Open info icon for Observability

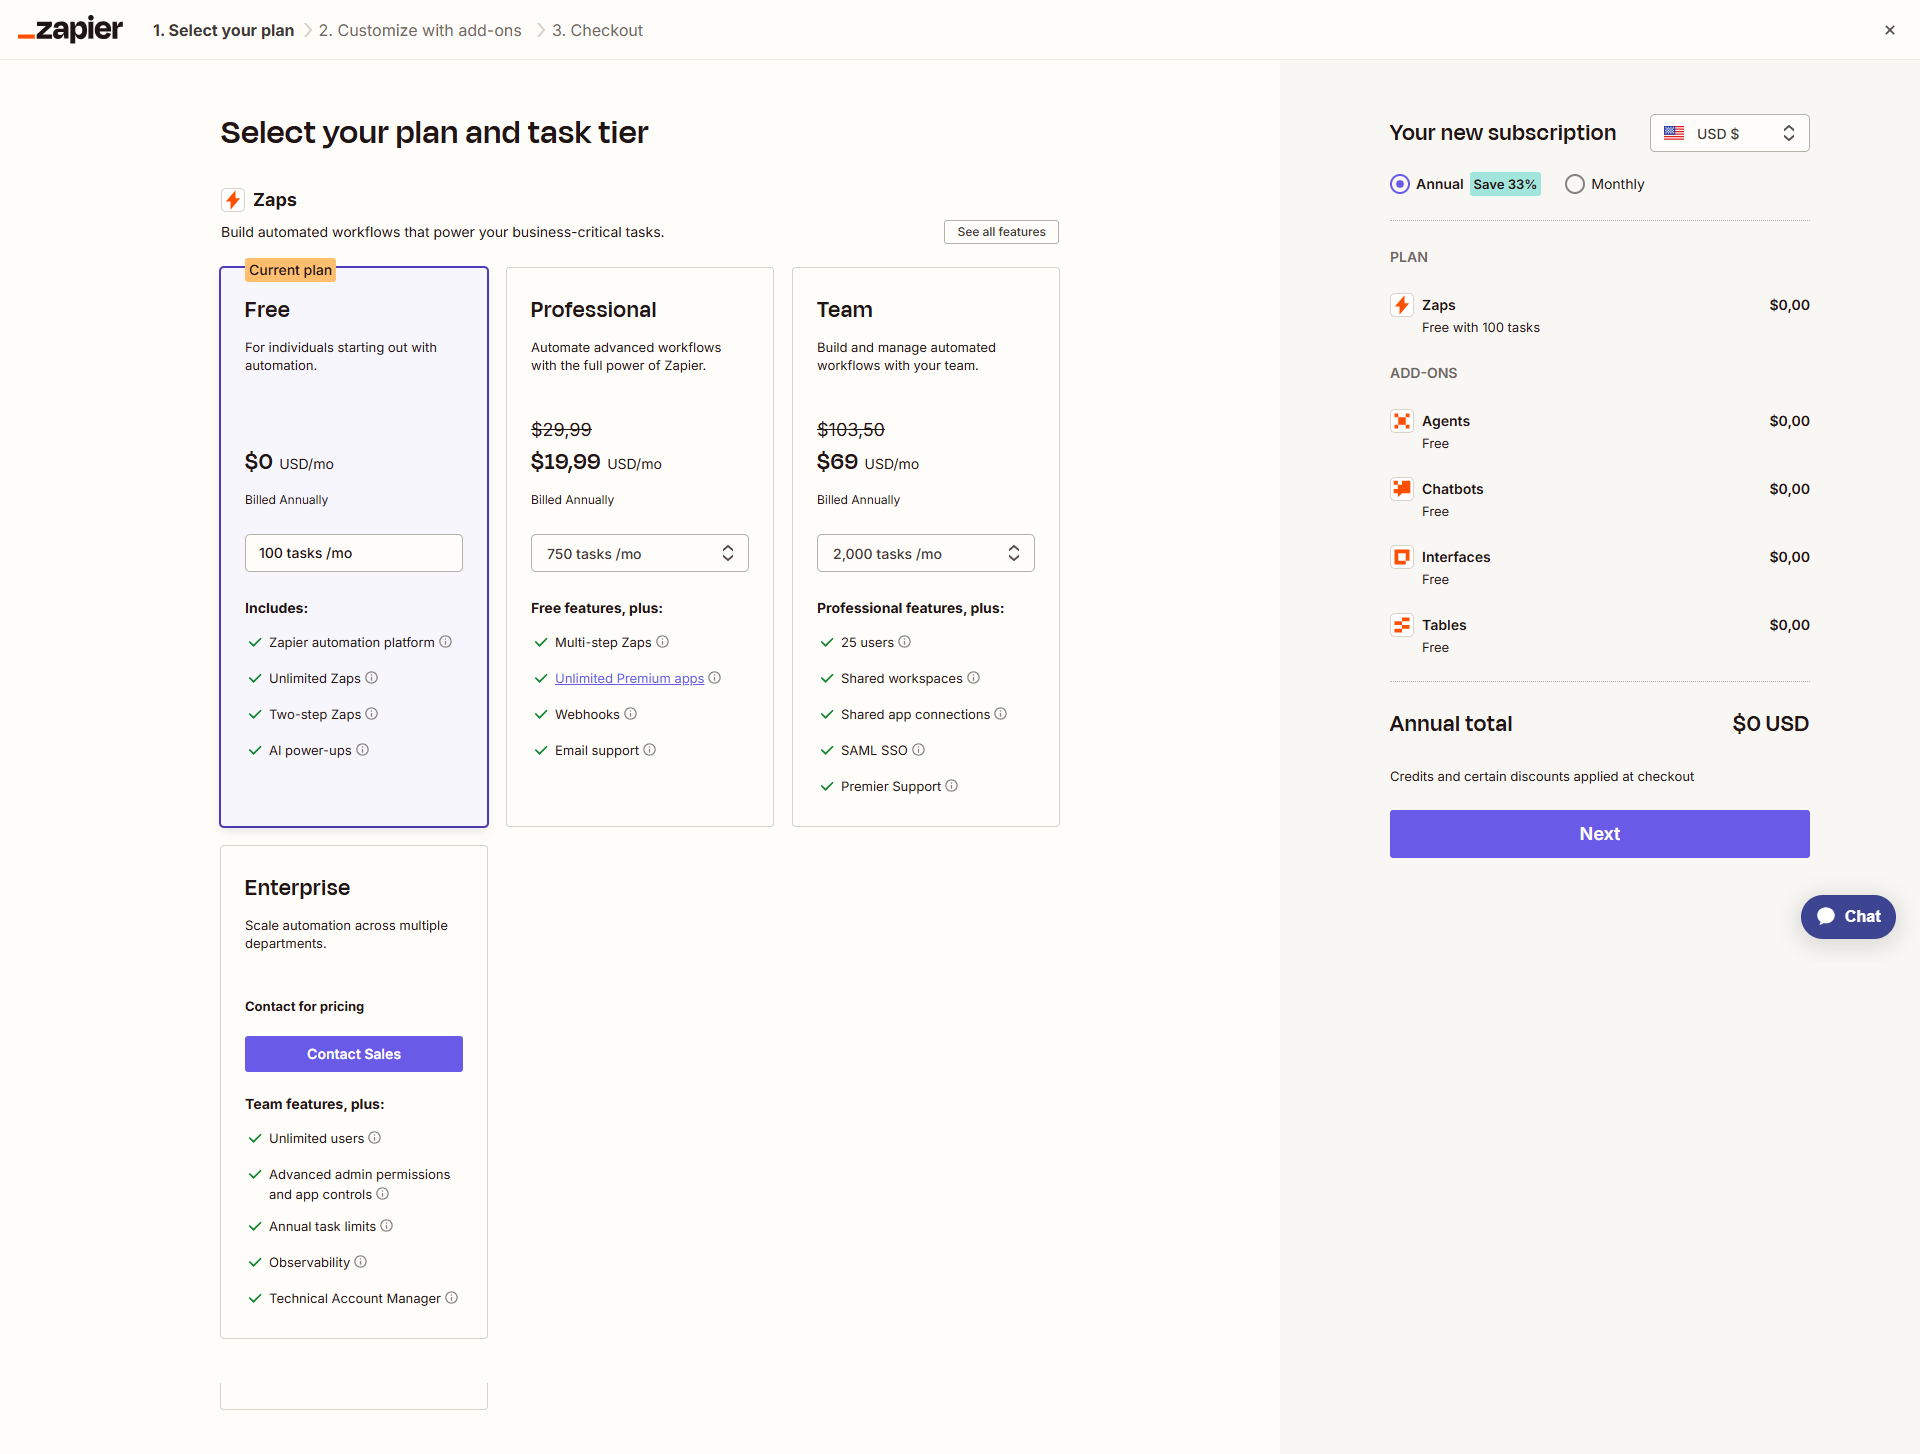click(361, 1262)
